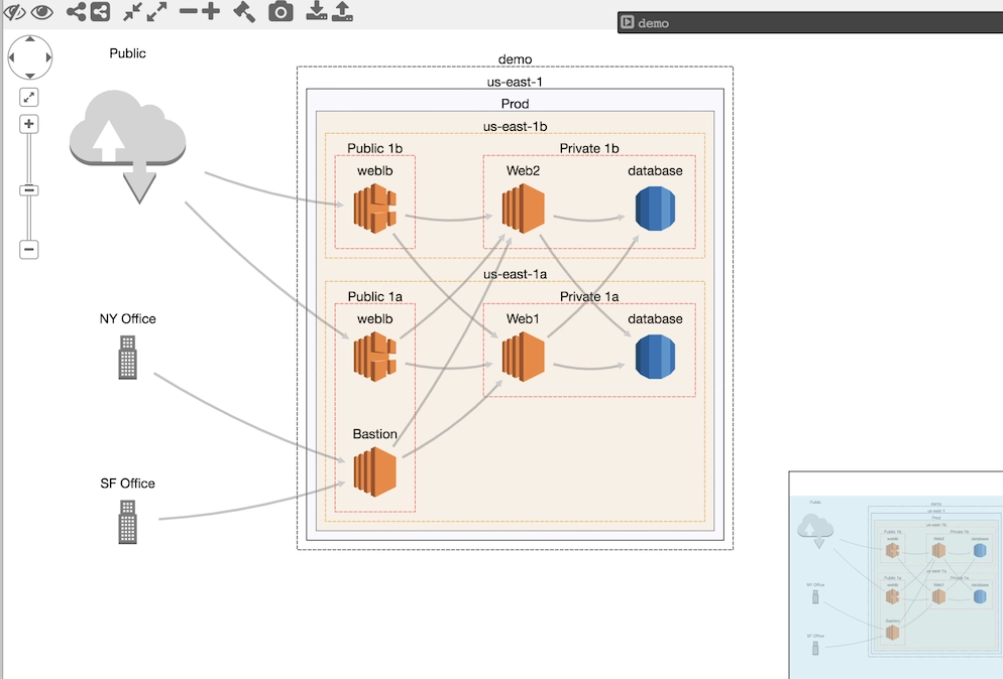Click the hide (crossed-out eye) toolbar icon
This screenshot has height=679, width=1003.
pos(14,12)
